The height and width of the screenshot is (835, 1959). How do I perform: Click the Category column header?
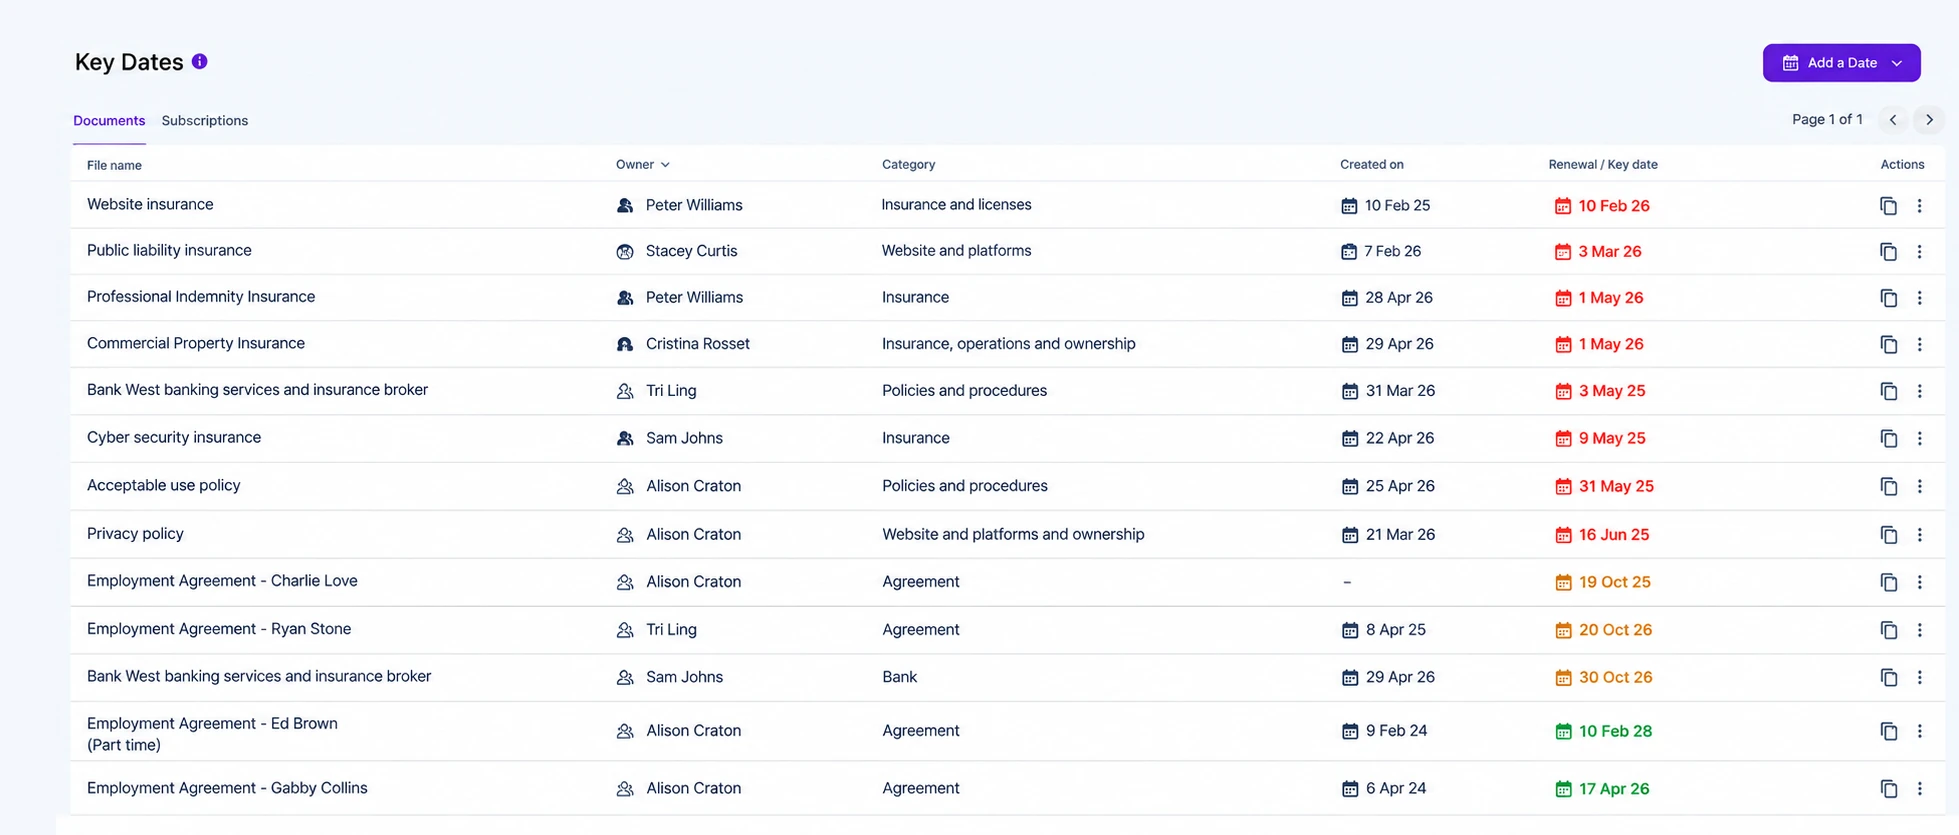click(908, 164)
